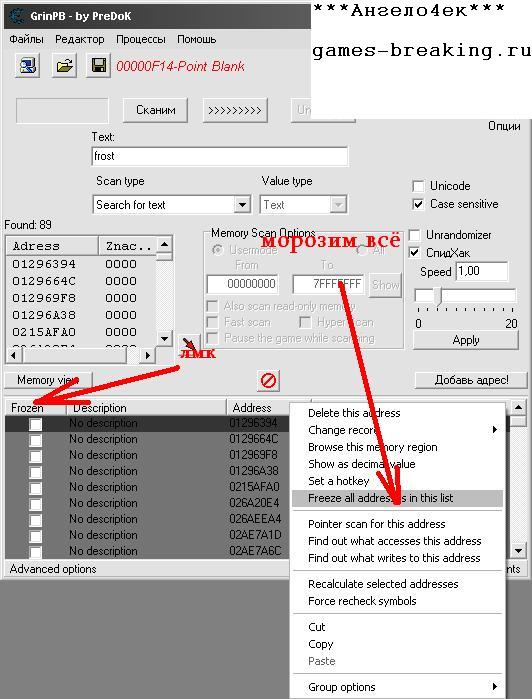This screenshot has width=532, height=699.
Task: Select Show as decimal value
Action: pos(397,464)
